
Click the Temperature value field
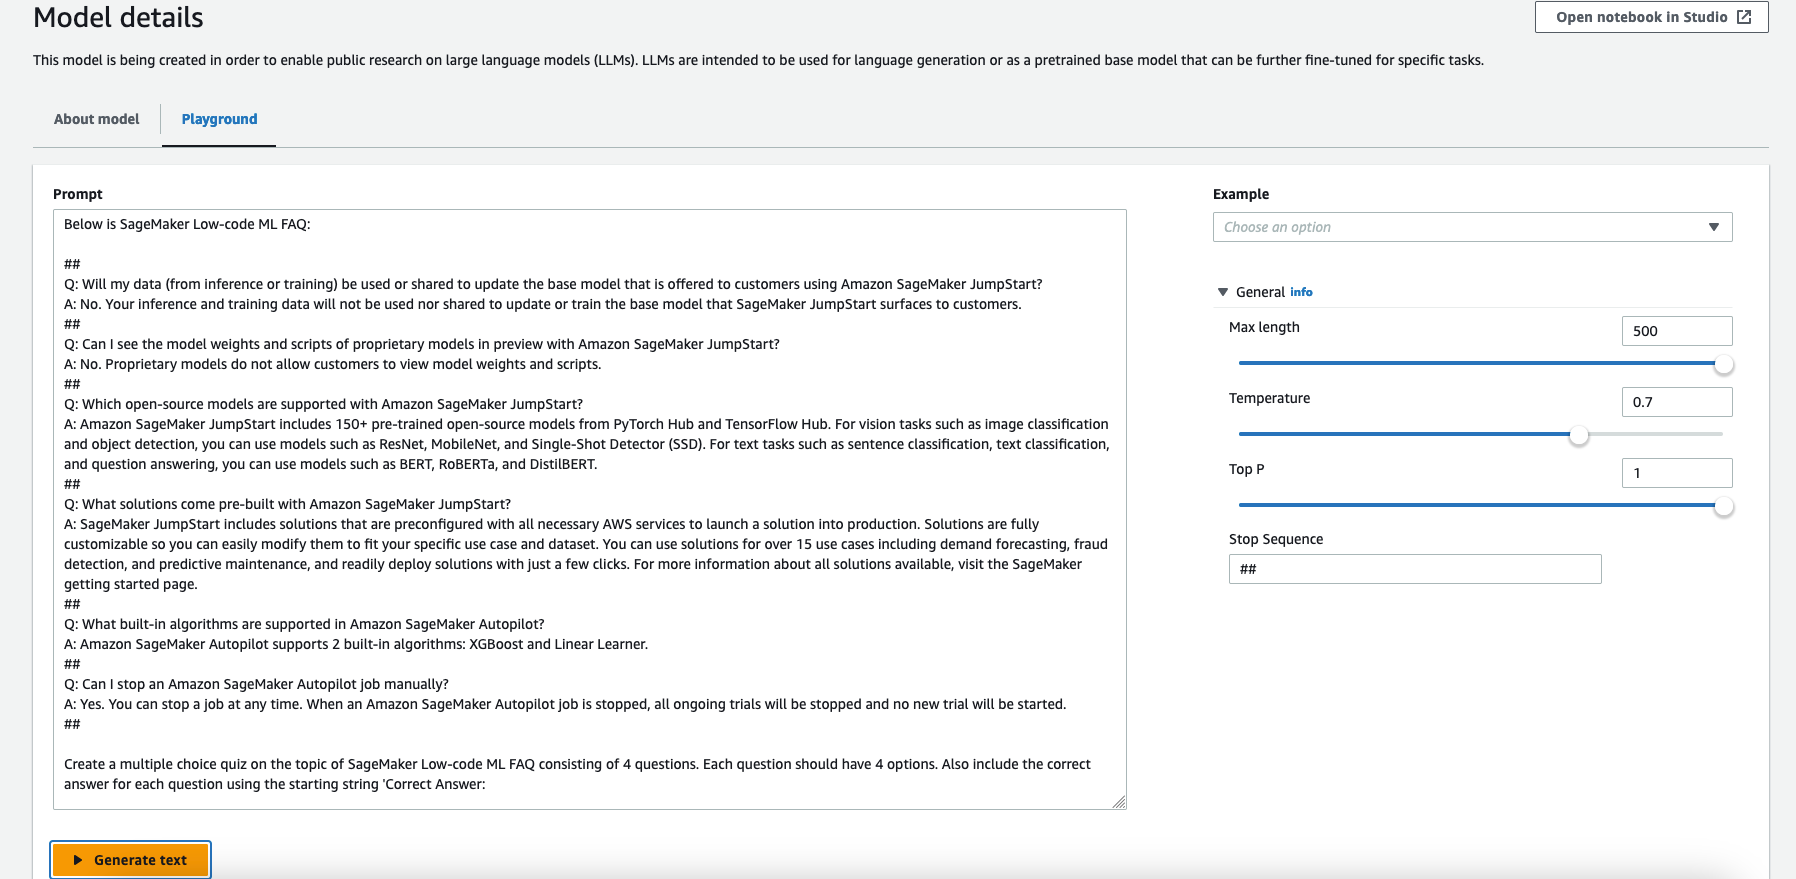pyautogui.click(x=1676, y=402)
